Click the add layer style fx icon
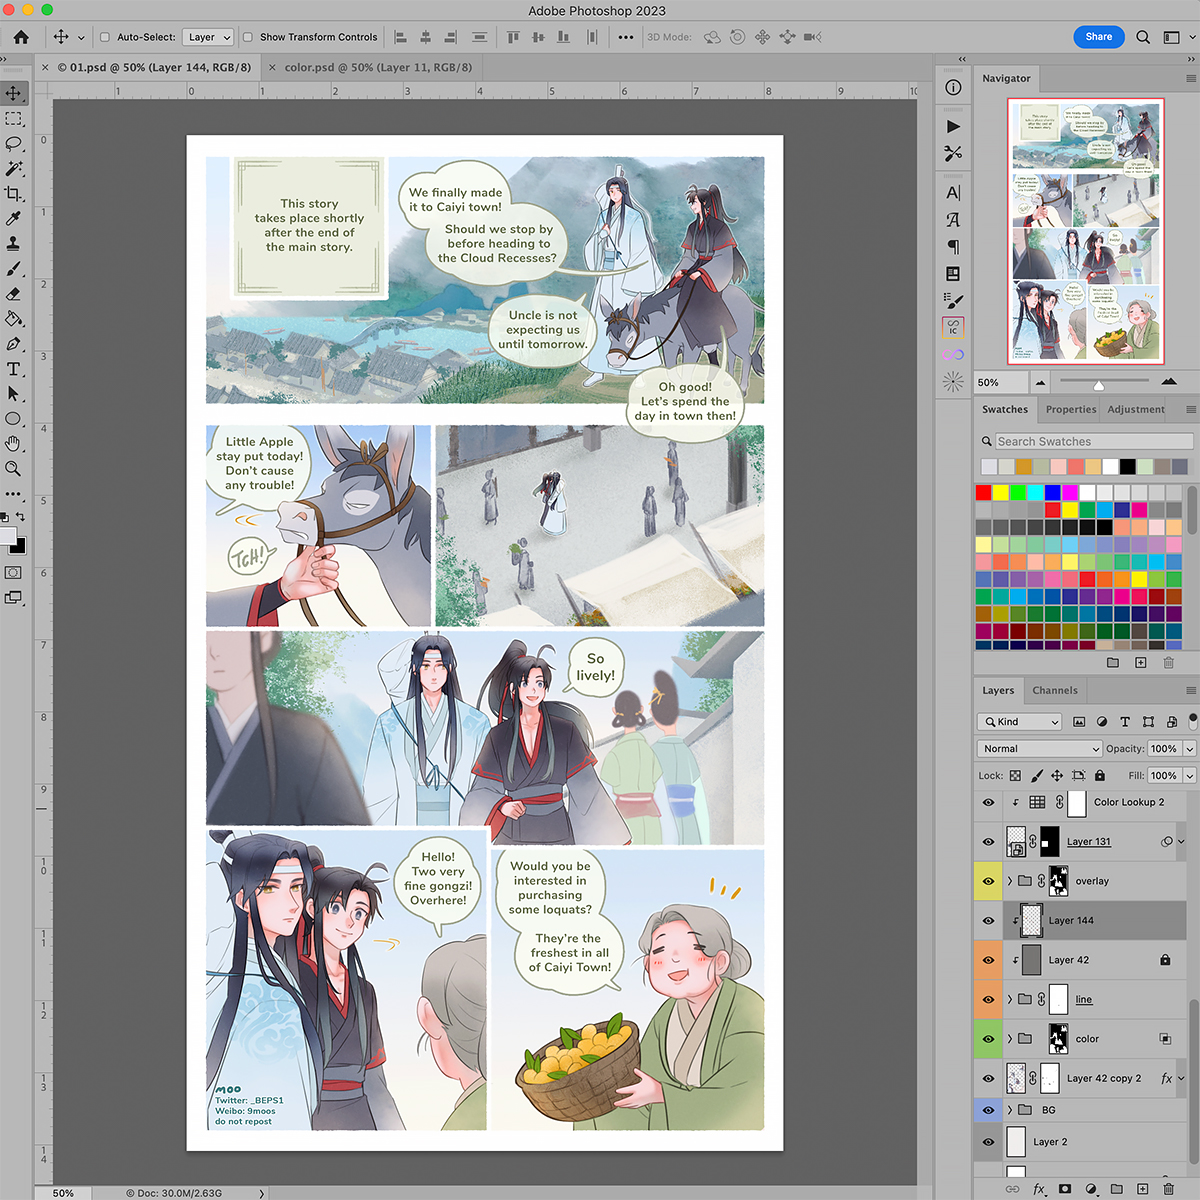Screen dimensions: 1200x1200 pos(1039,1189)
